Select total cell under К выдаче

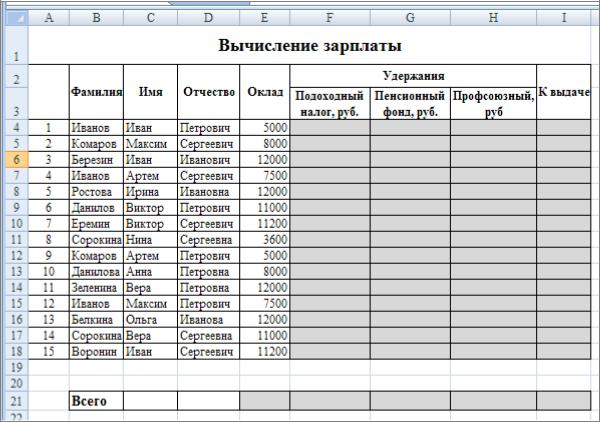[564, 401]
